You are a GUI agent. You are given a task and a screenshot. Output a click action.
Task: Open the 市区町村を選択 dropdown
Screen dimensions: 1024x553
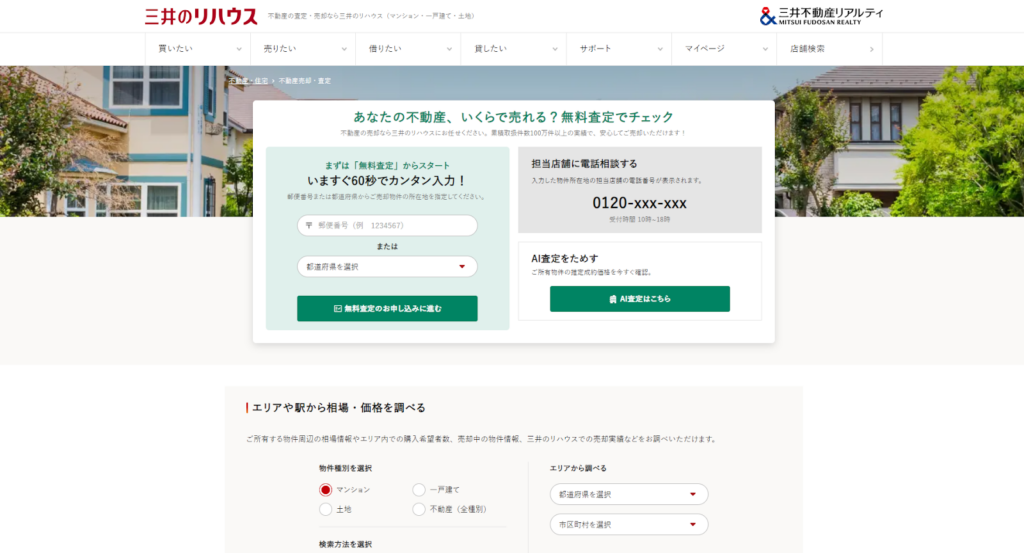[629, 524]
